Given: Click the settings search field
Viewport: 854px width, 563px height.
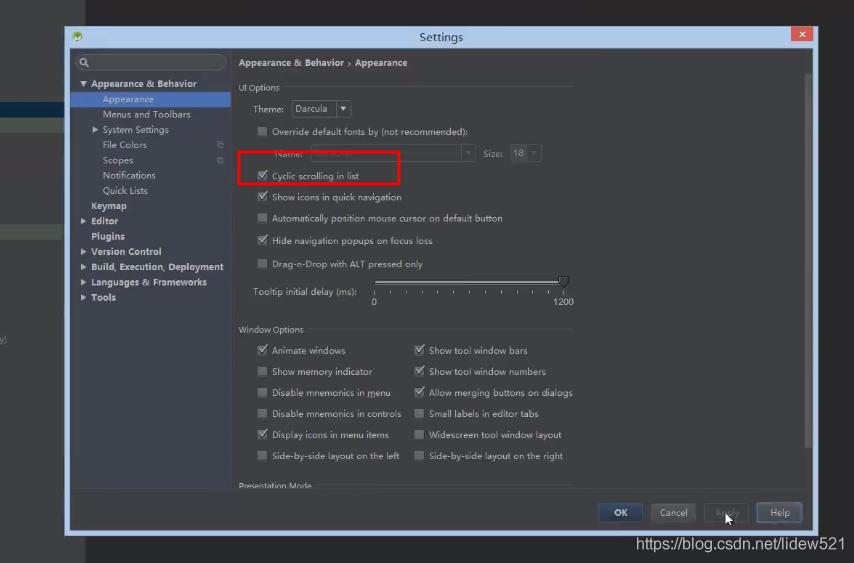Looking at the screenshot, I should coord(151,63).
